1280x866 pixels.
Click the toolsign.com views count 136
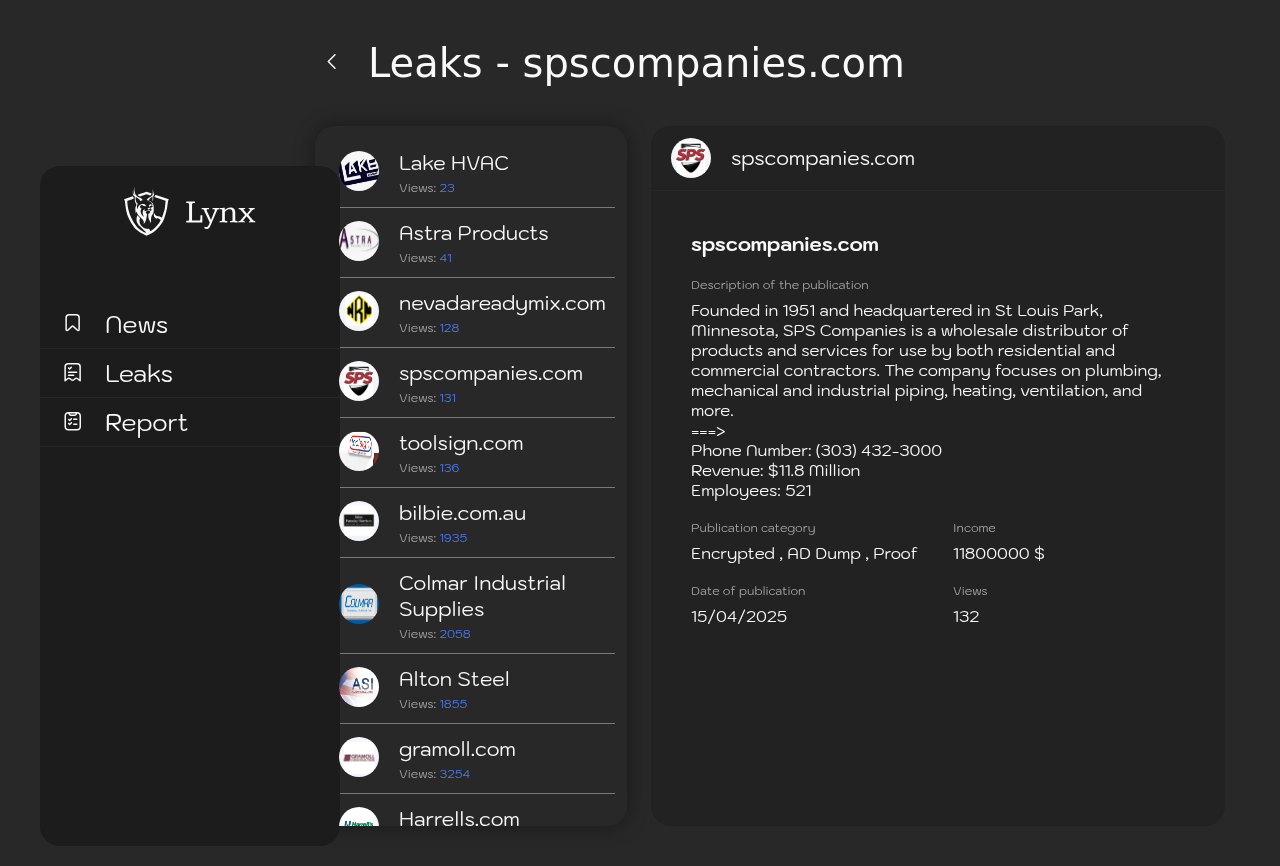point(450,468)
